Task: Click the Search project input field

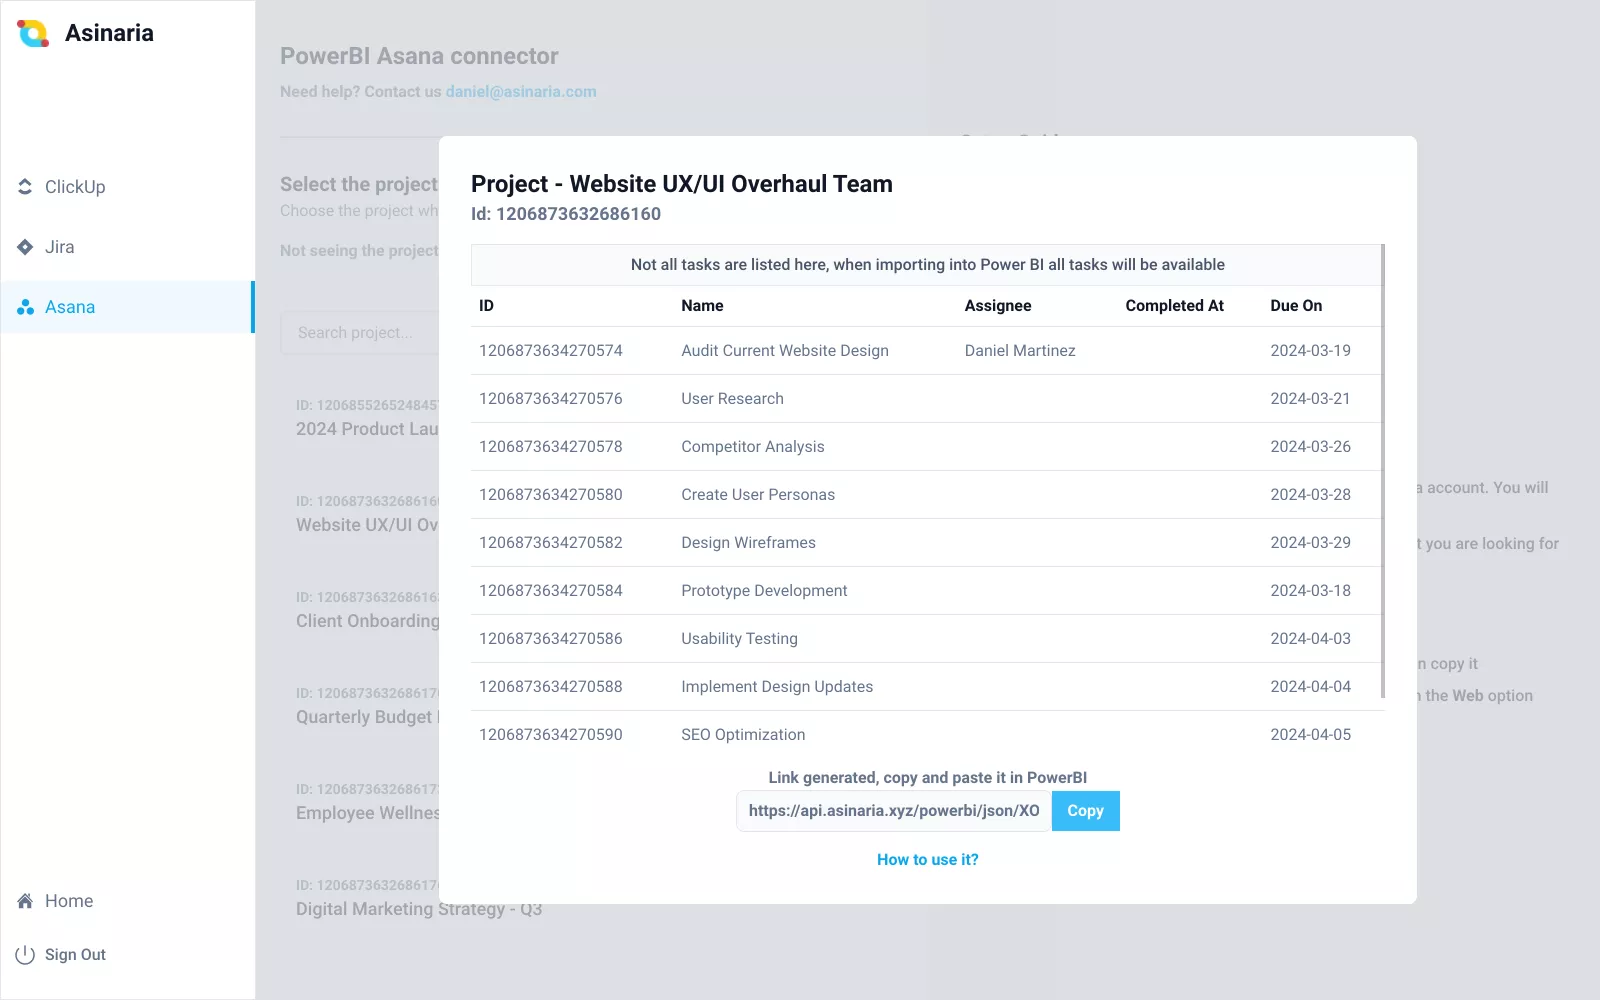Action: pyautogui.click(x=360, y=333)
